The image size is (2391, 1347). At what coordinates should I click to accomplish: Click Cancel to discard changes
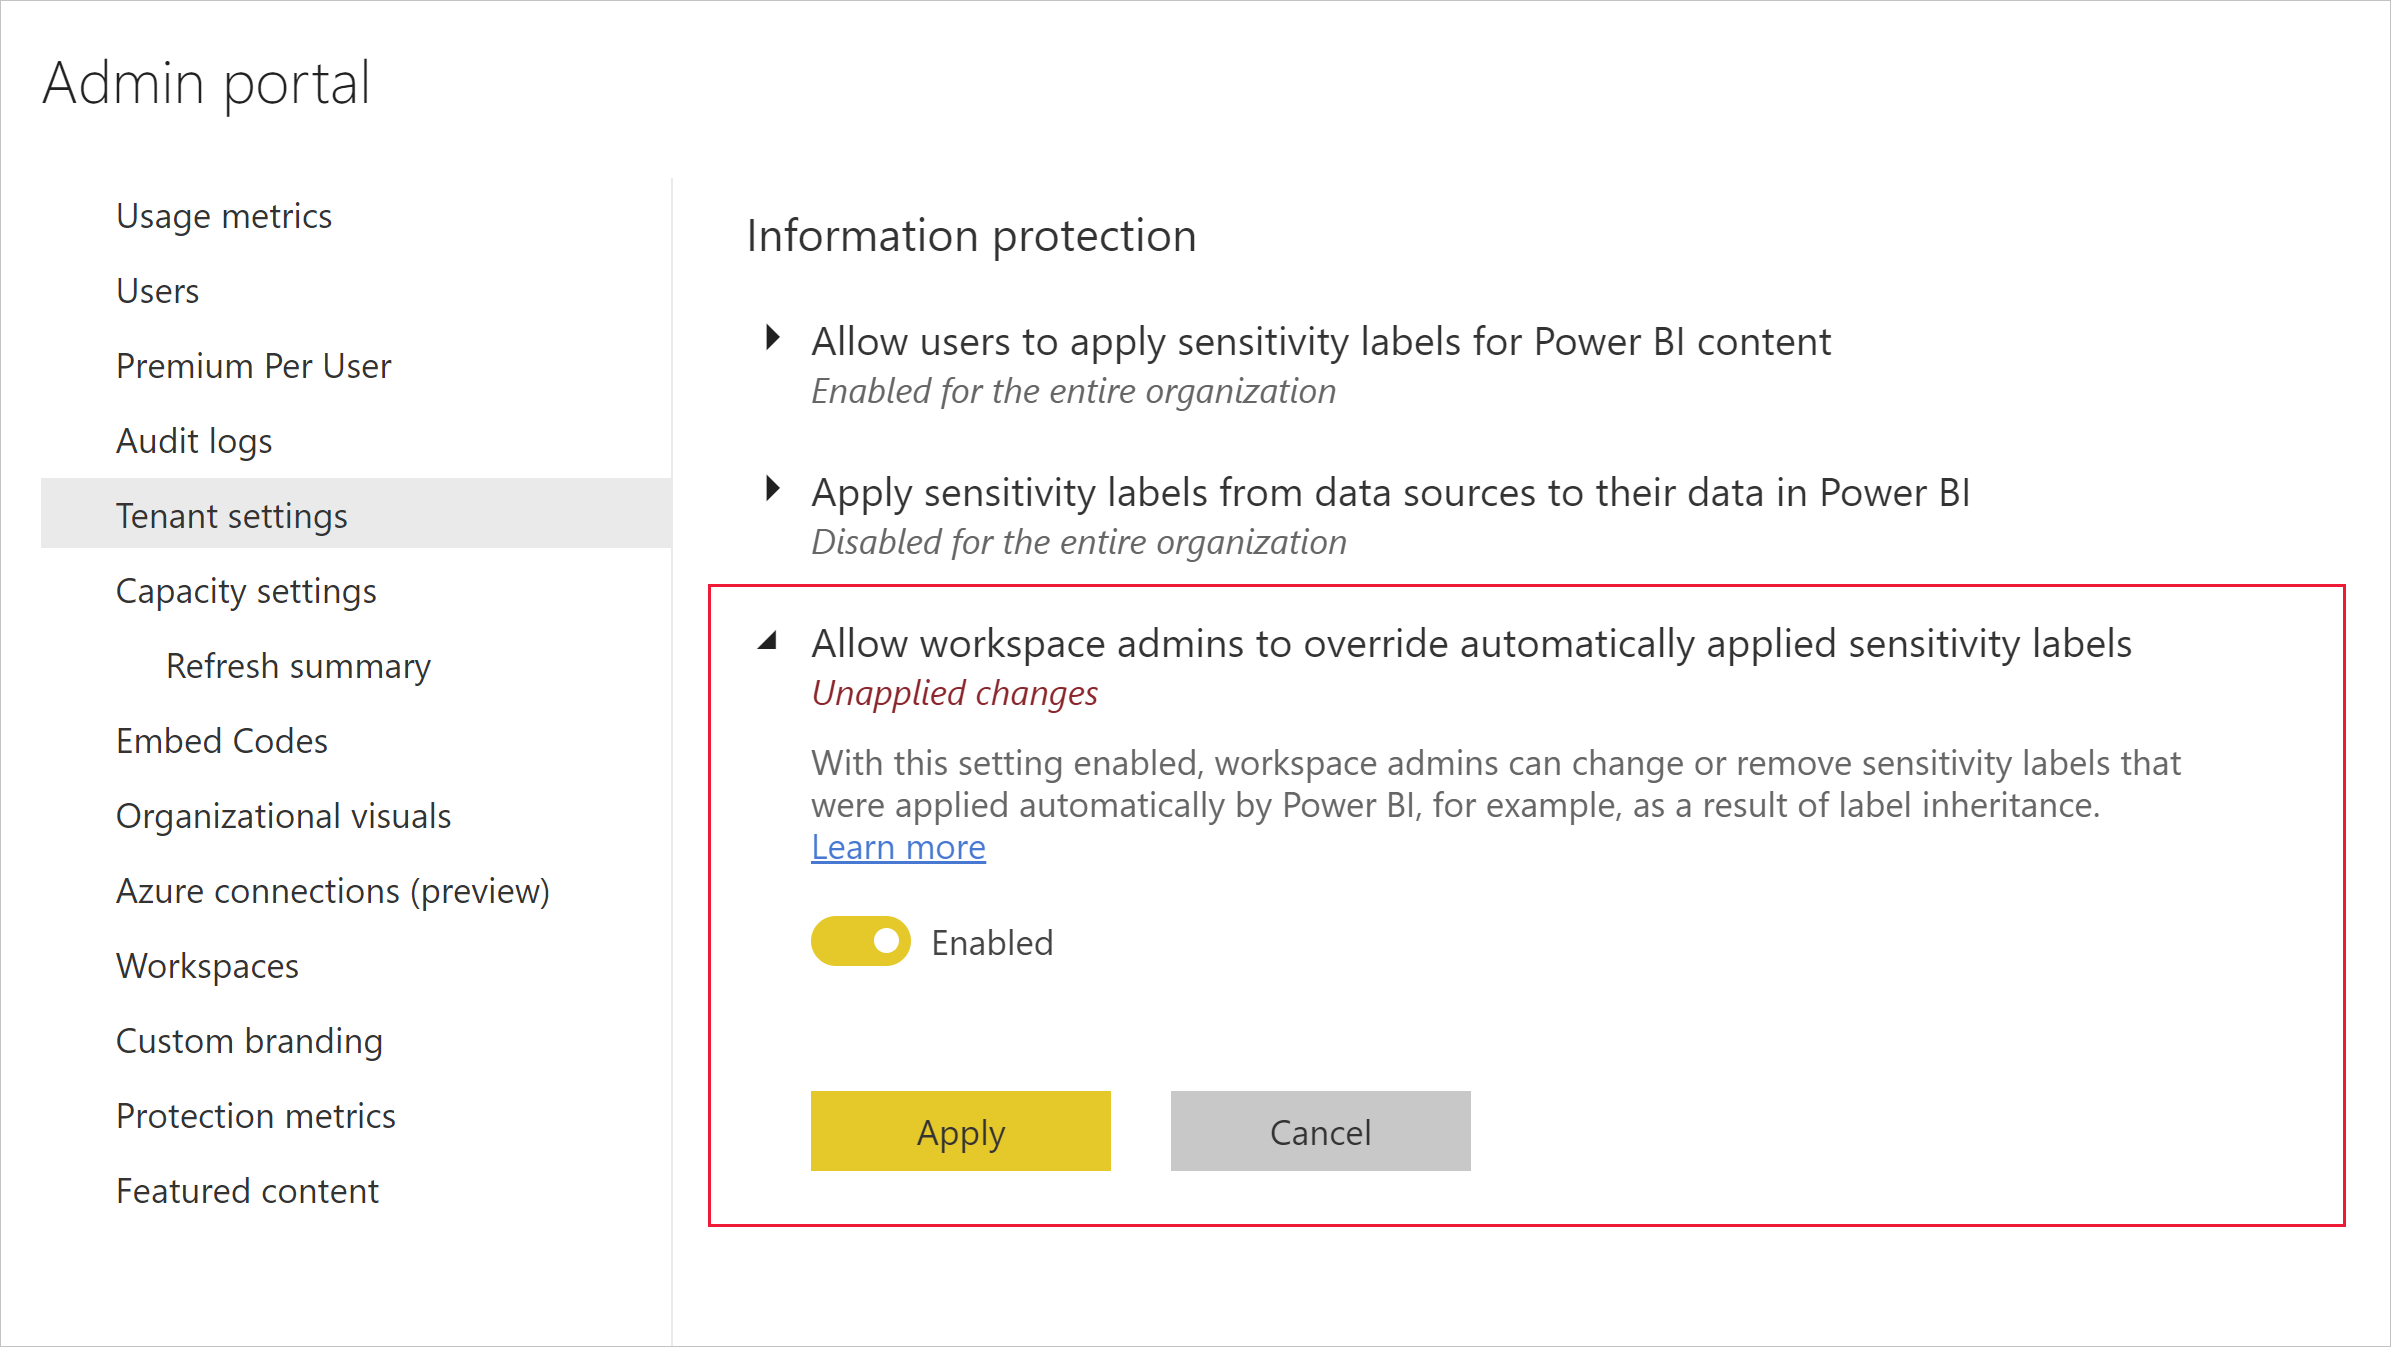(x=1320, y=1130)
